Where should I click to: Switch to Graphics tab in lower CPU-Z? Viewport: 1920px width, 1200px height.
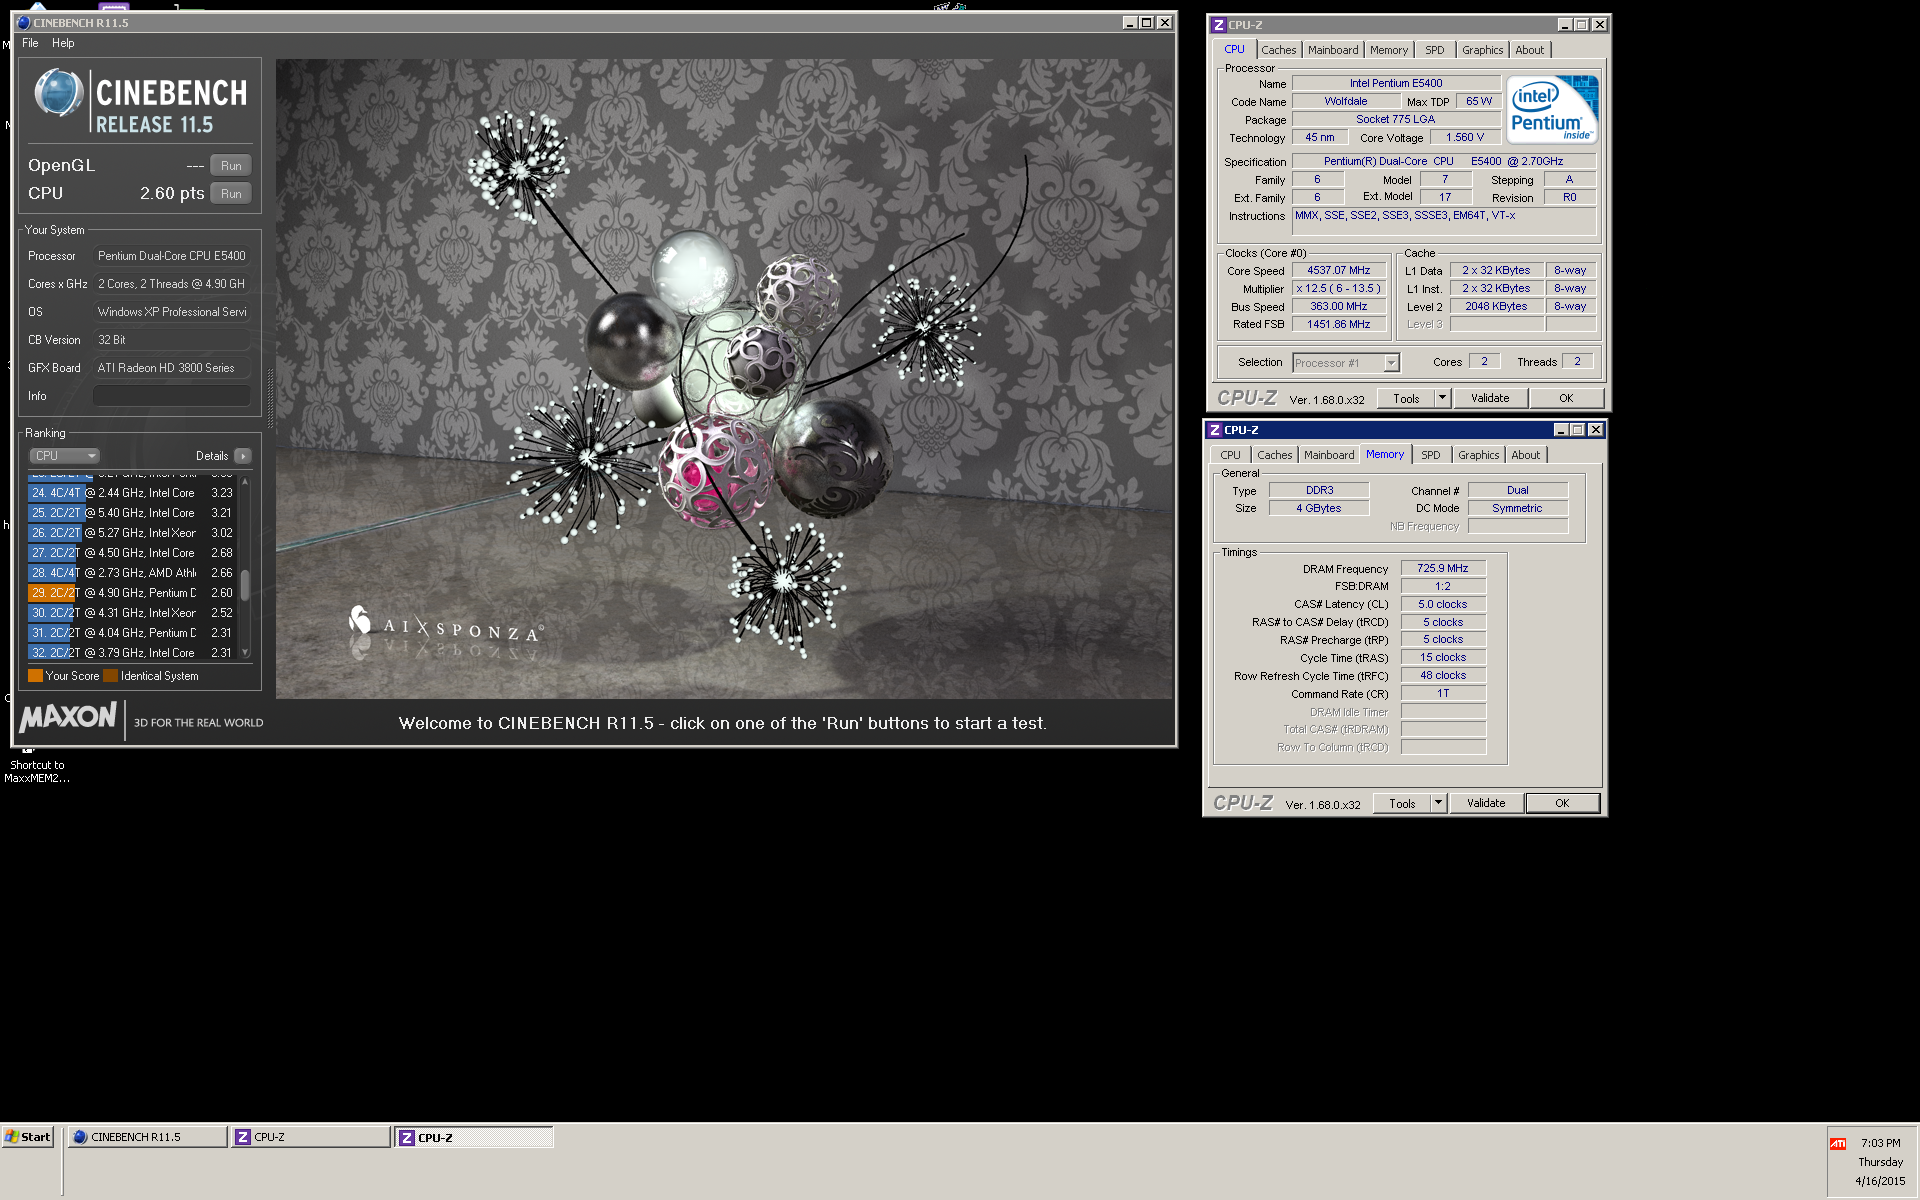(x=1478, y=455)
